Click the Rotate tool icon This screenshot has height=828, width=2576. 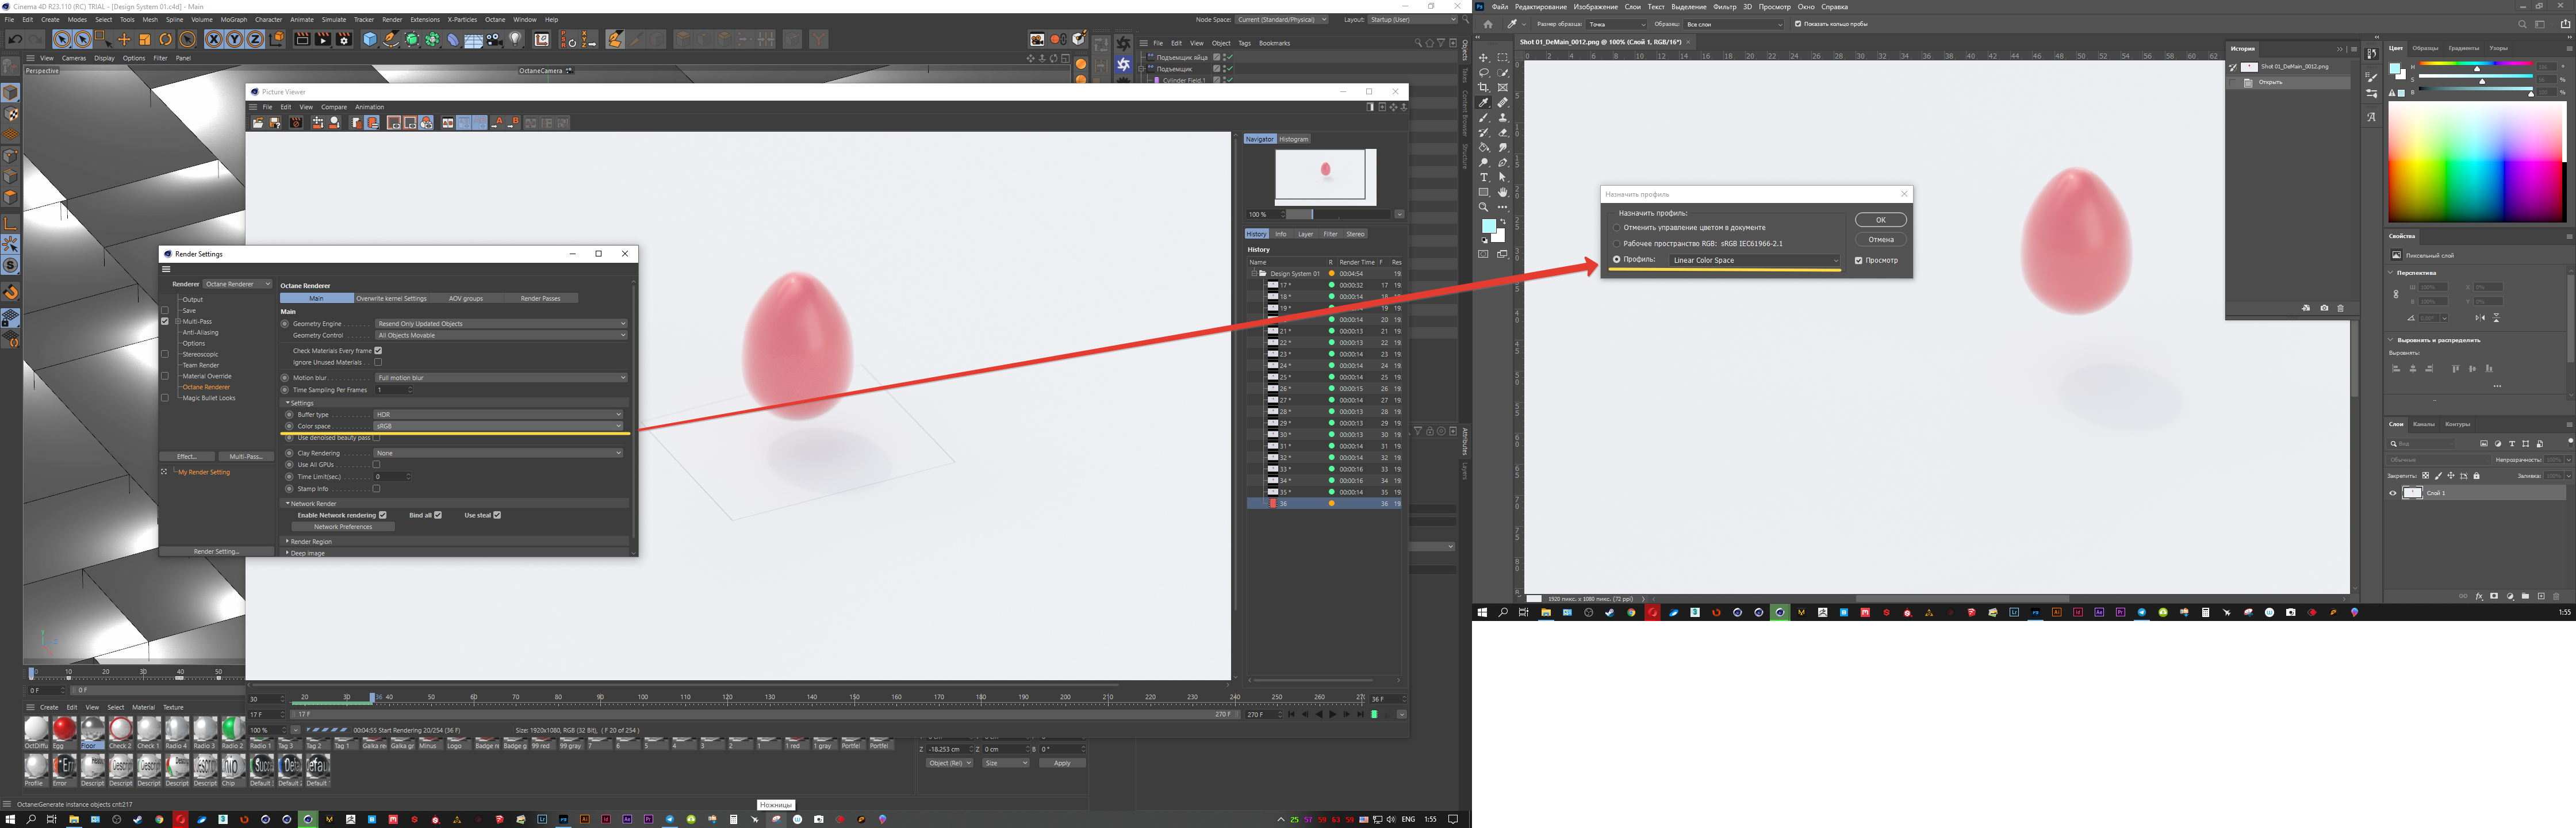(166, 39)
